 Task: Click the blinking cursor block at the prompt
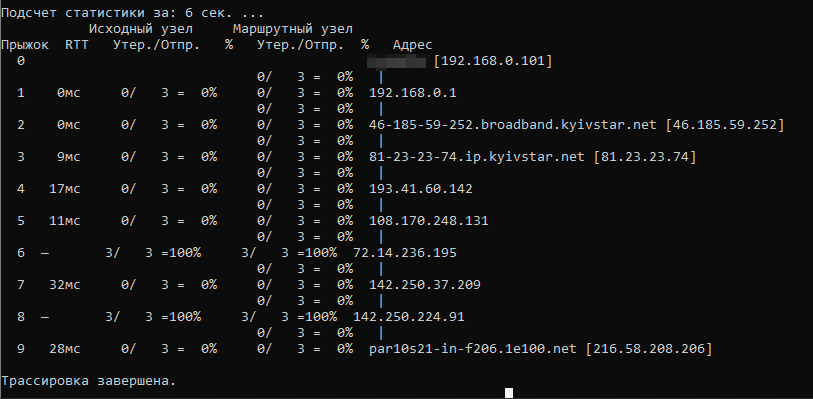[509, 393]
